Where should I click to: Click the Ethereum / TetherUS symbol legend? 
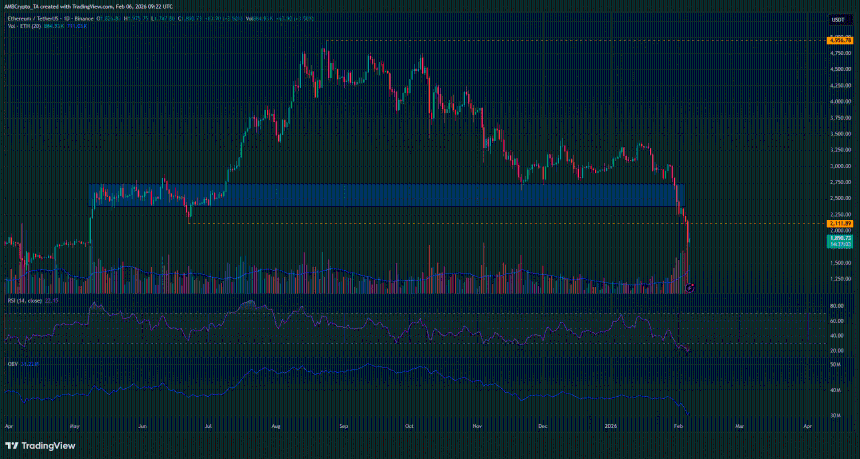[x=48, y=19]
